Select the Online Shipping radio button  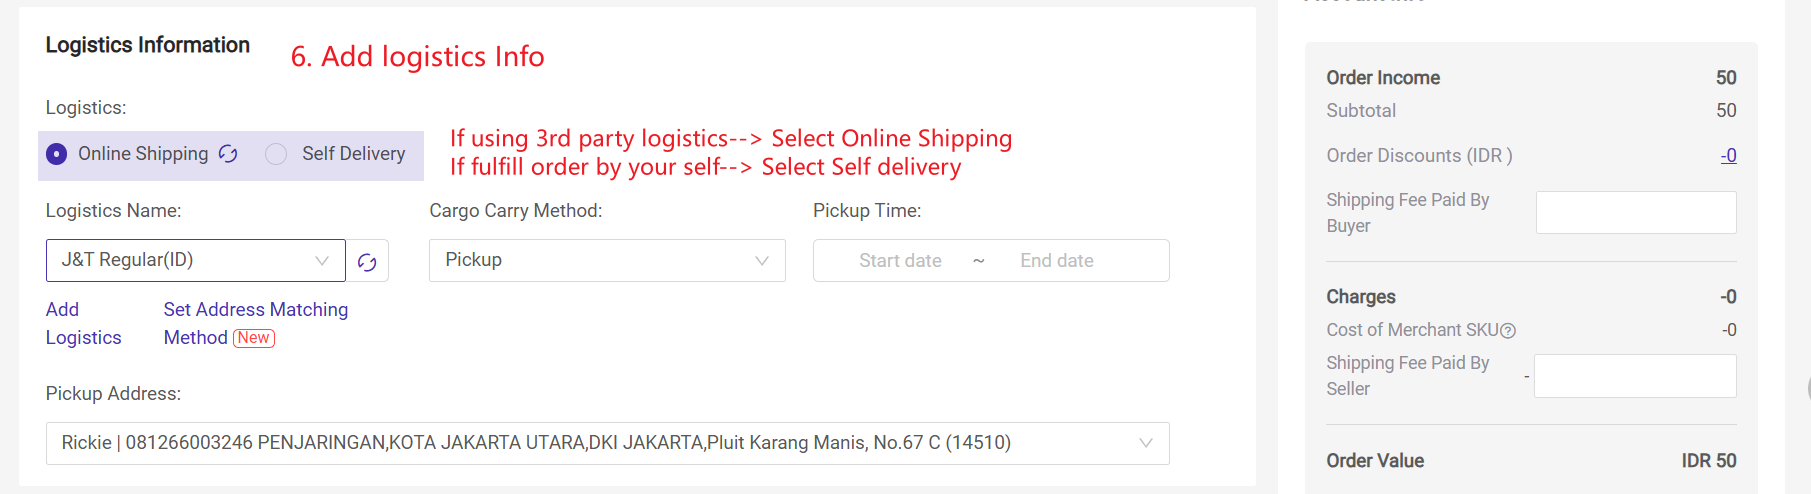[57, 154]
